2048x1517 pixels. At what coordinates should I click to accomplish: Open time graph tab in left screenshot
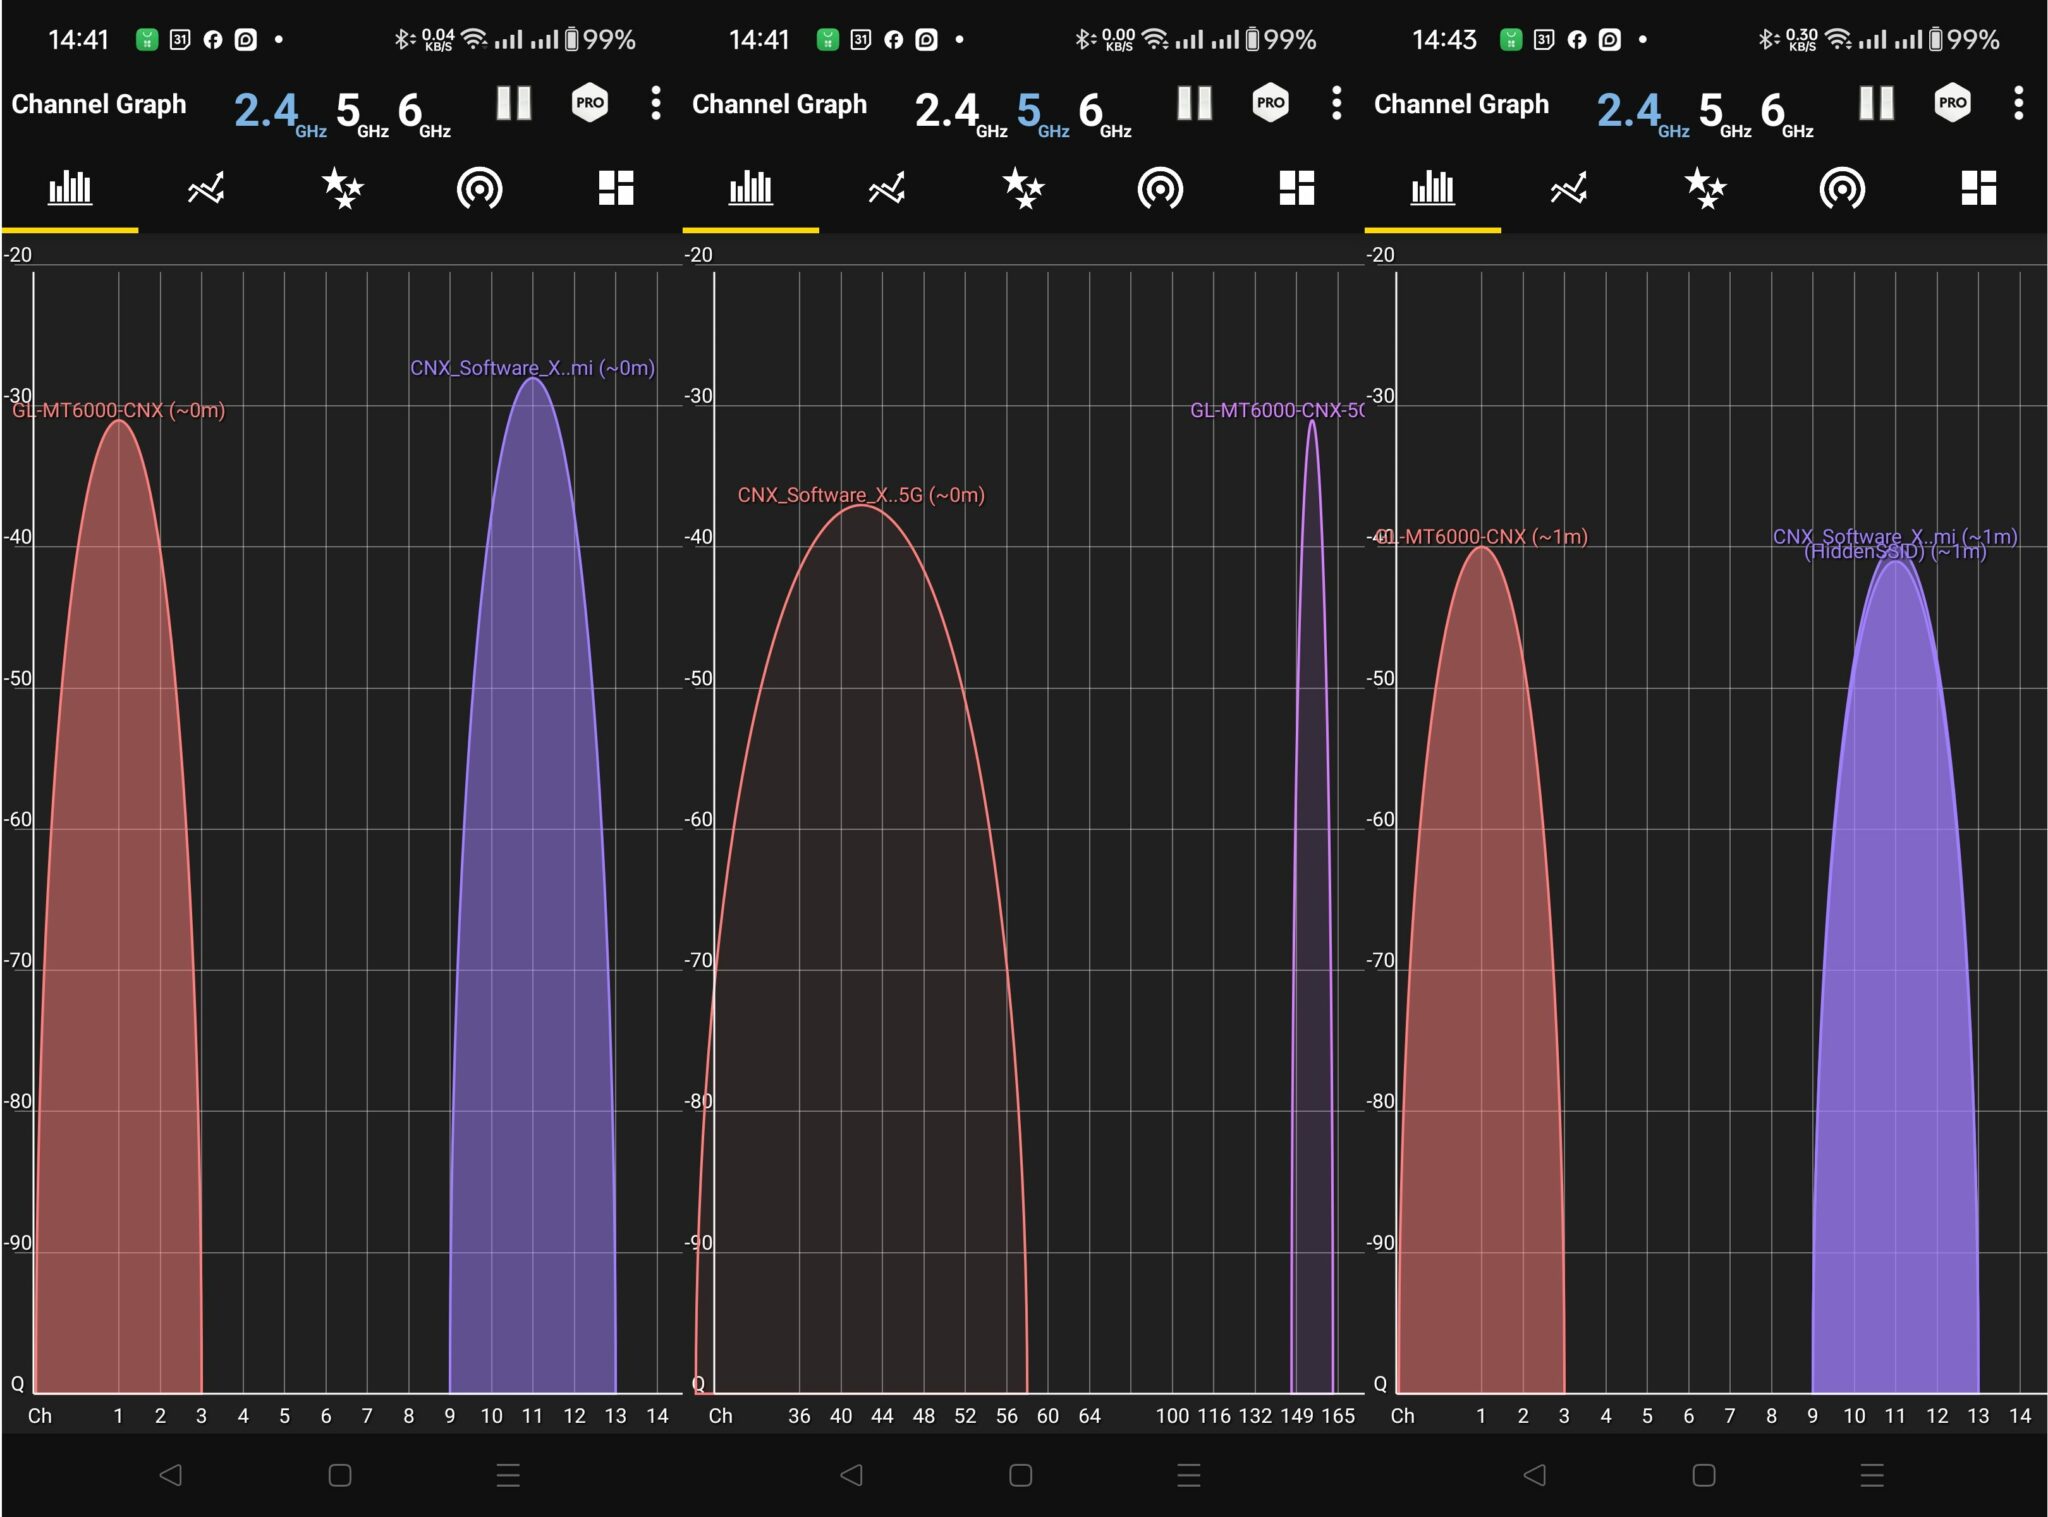pyautogui.click(x=206, y=188)
